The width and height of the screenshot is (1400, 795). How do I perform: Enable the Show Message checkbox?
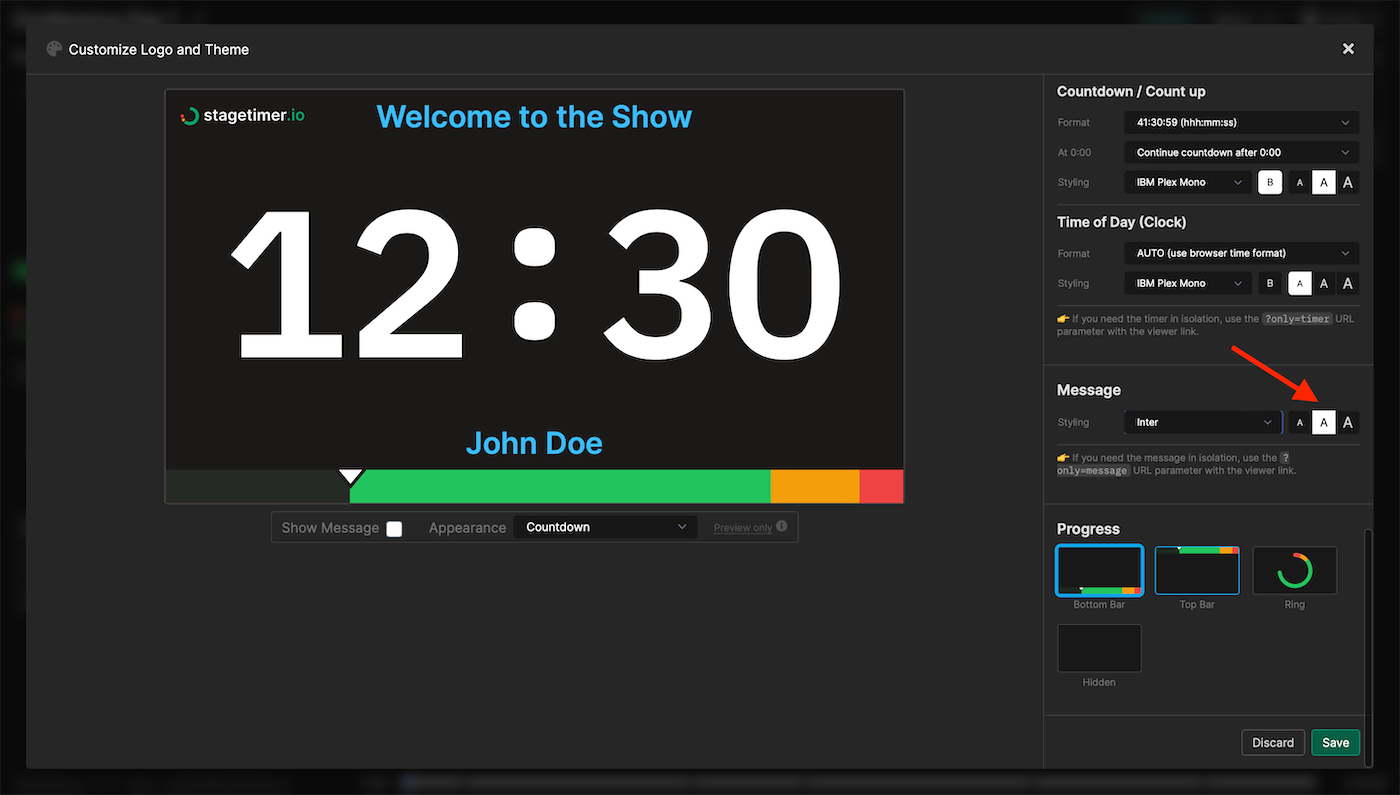pos(394,528)
